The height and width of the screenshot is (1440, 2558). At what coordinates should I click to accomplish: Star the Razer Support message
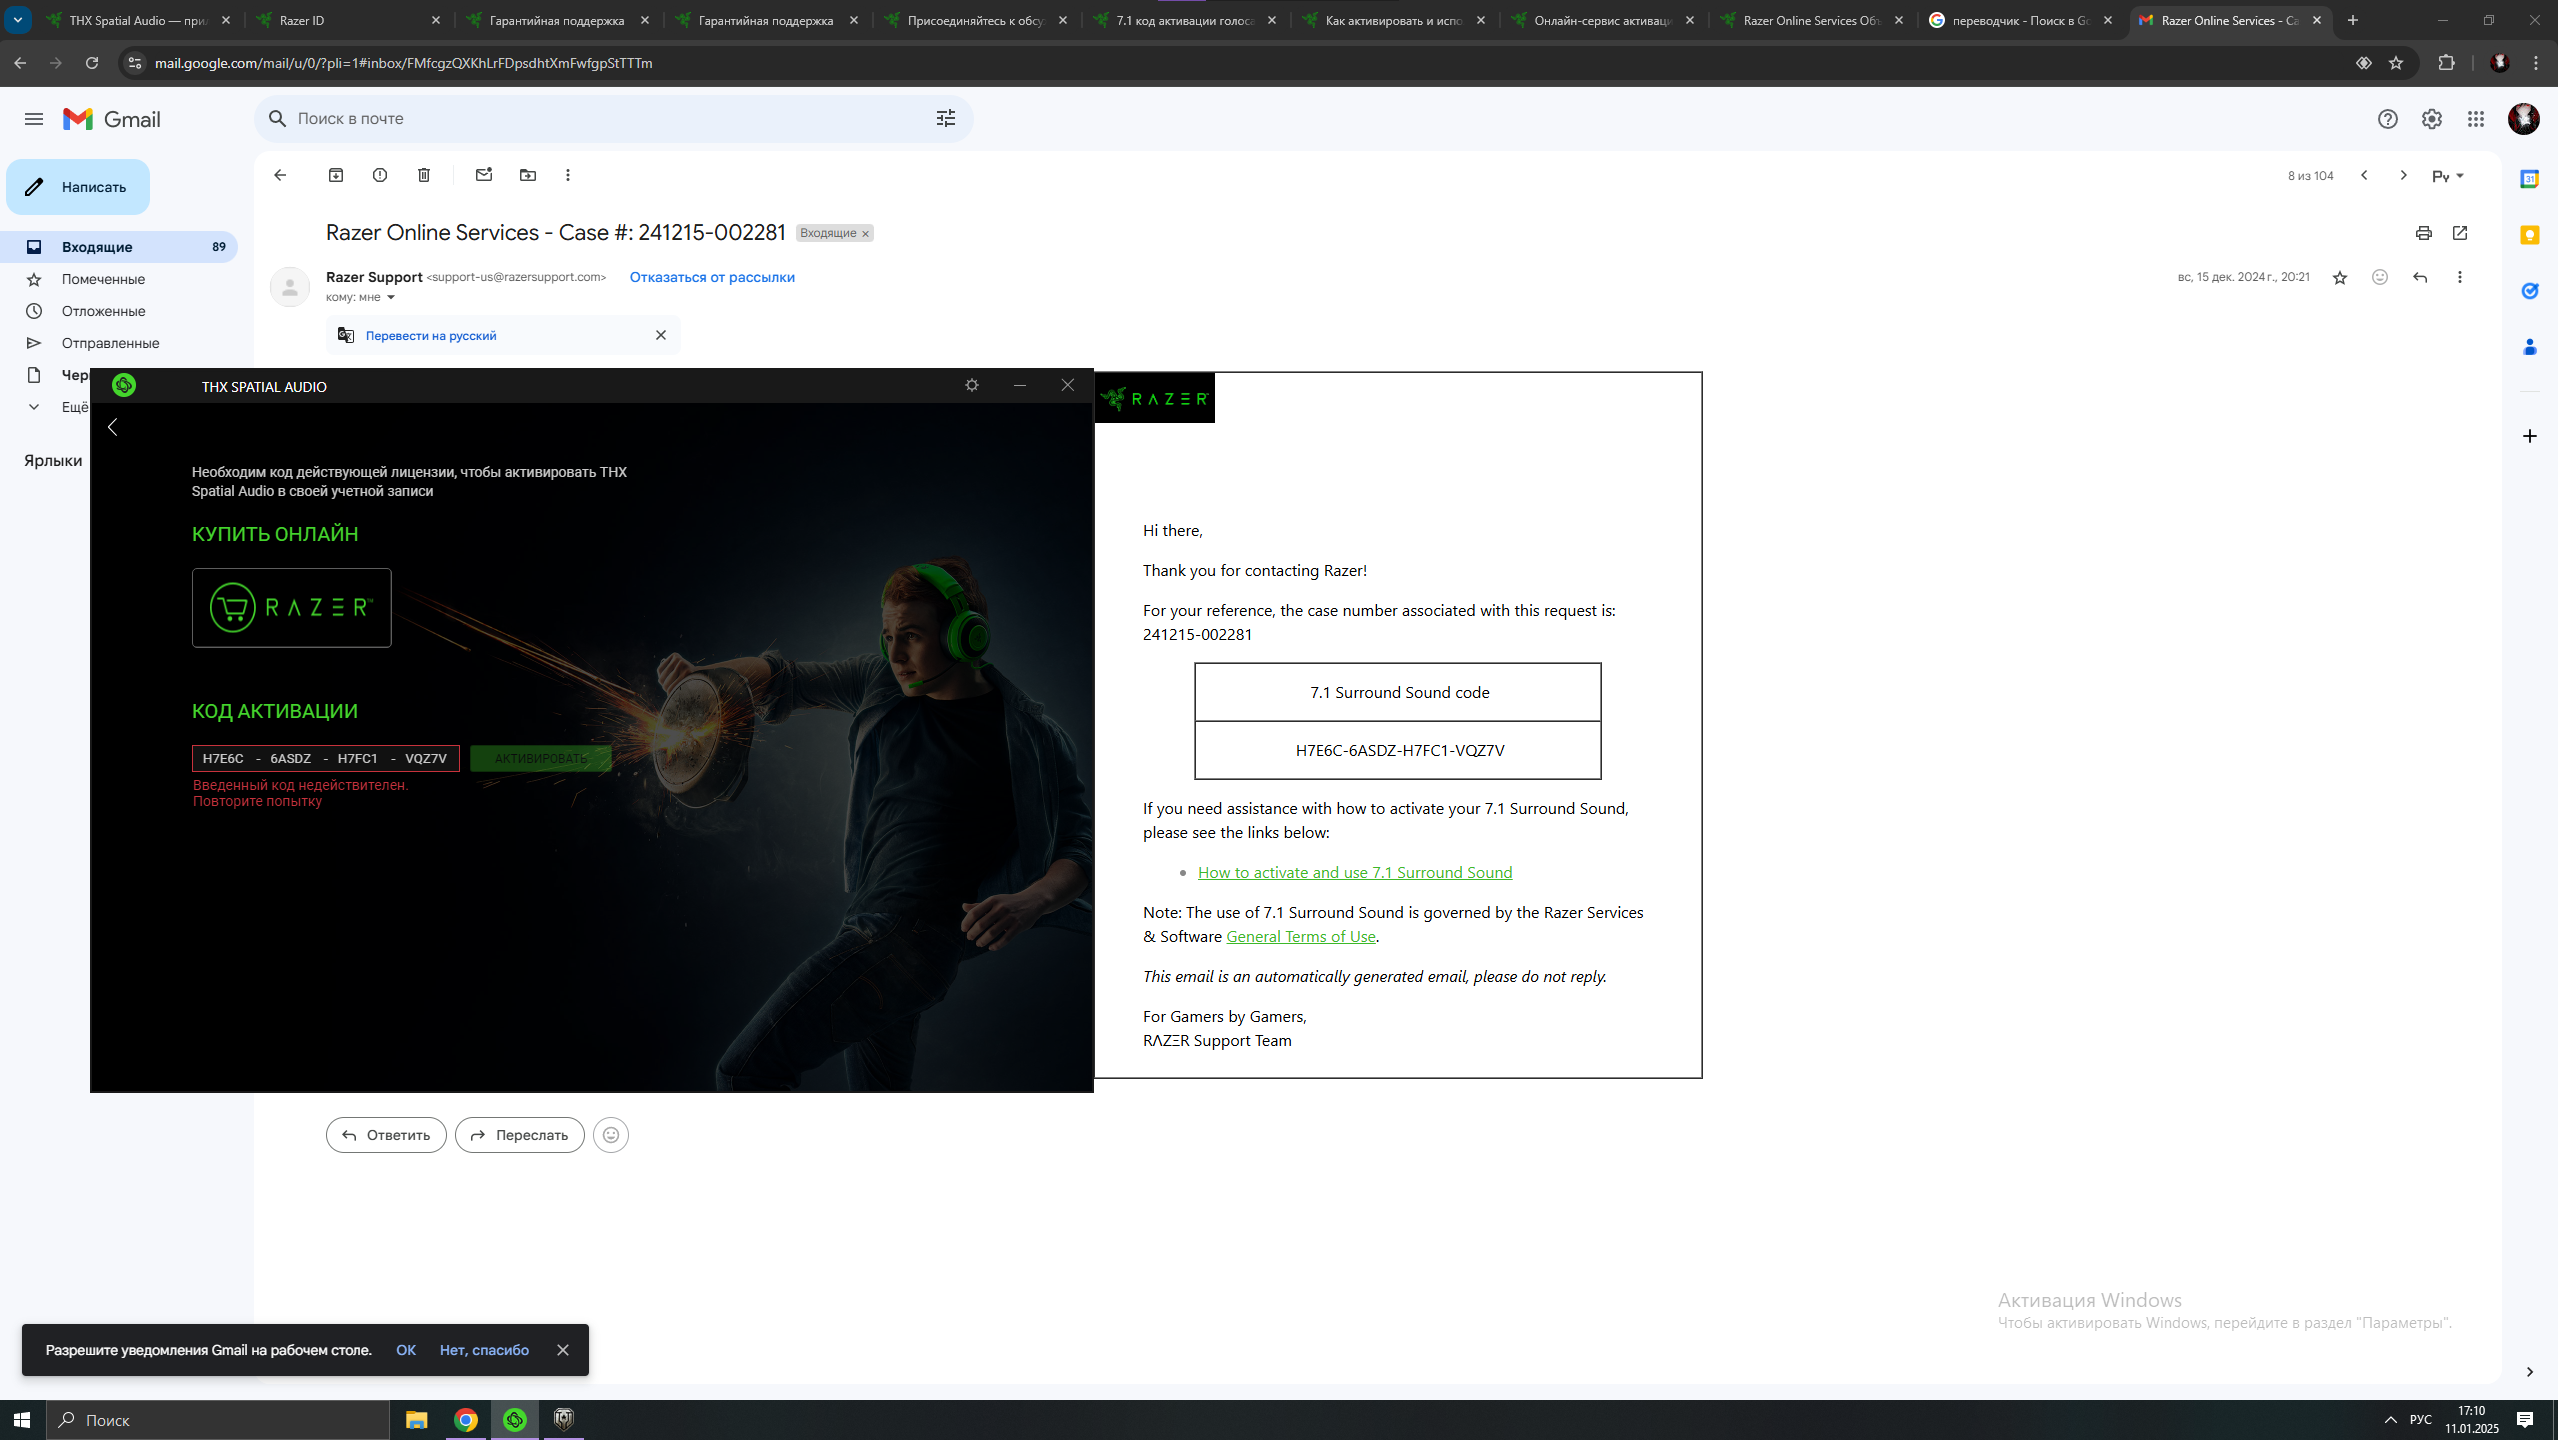2340,278
